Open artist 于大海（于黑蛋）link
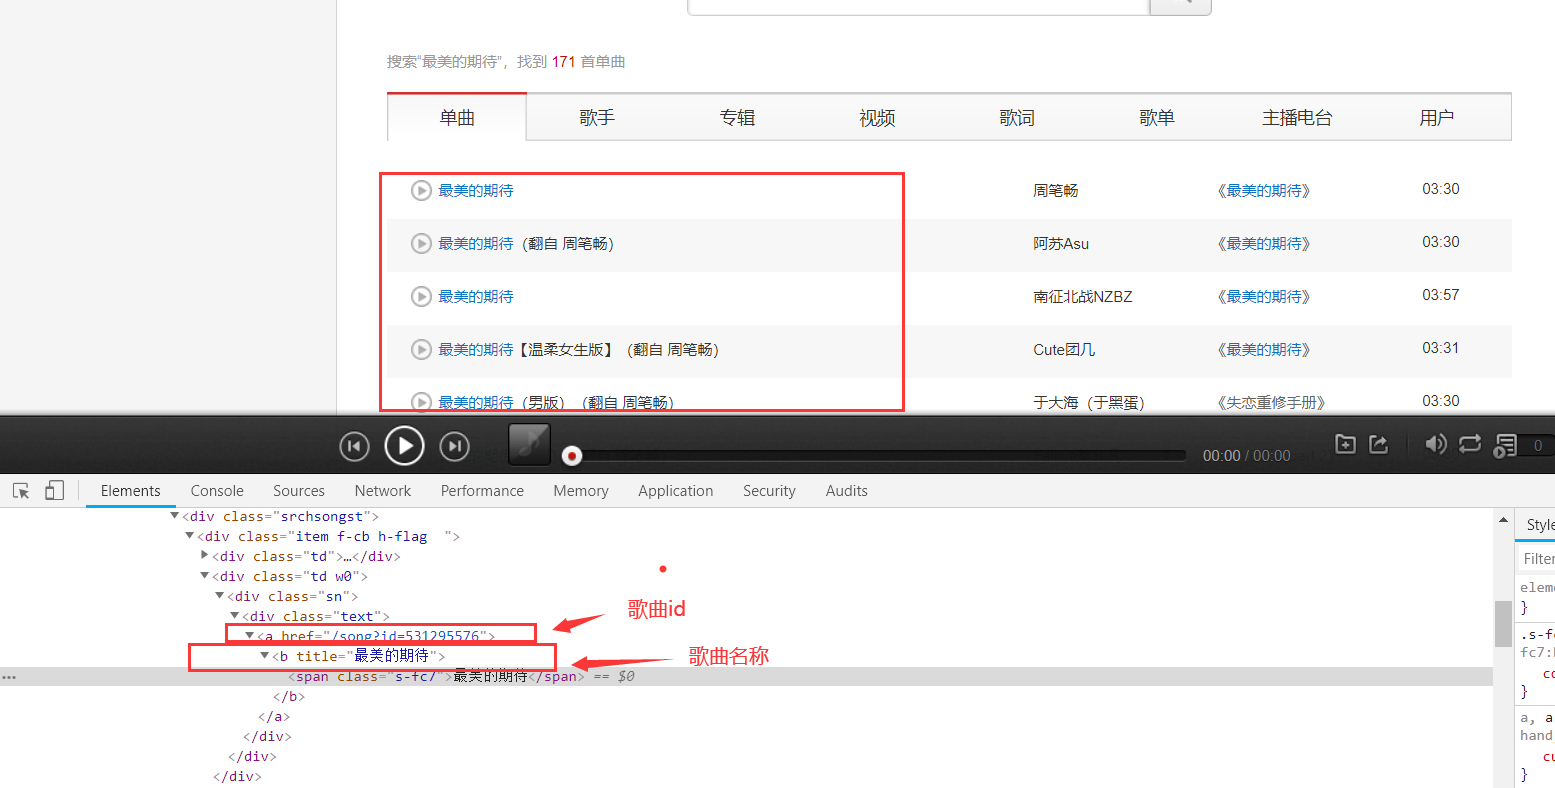 [x=1089, y=402]
